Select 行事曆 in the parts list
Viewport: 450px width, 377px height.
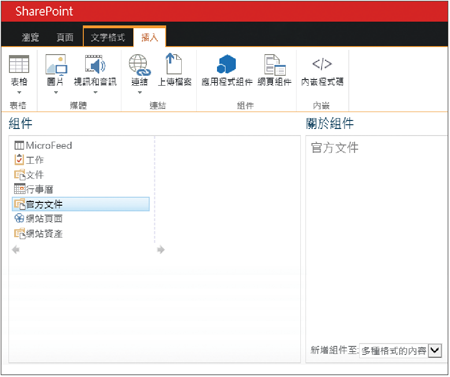click(39, 189)
